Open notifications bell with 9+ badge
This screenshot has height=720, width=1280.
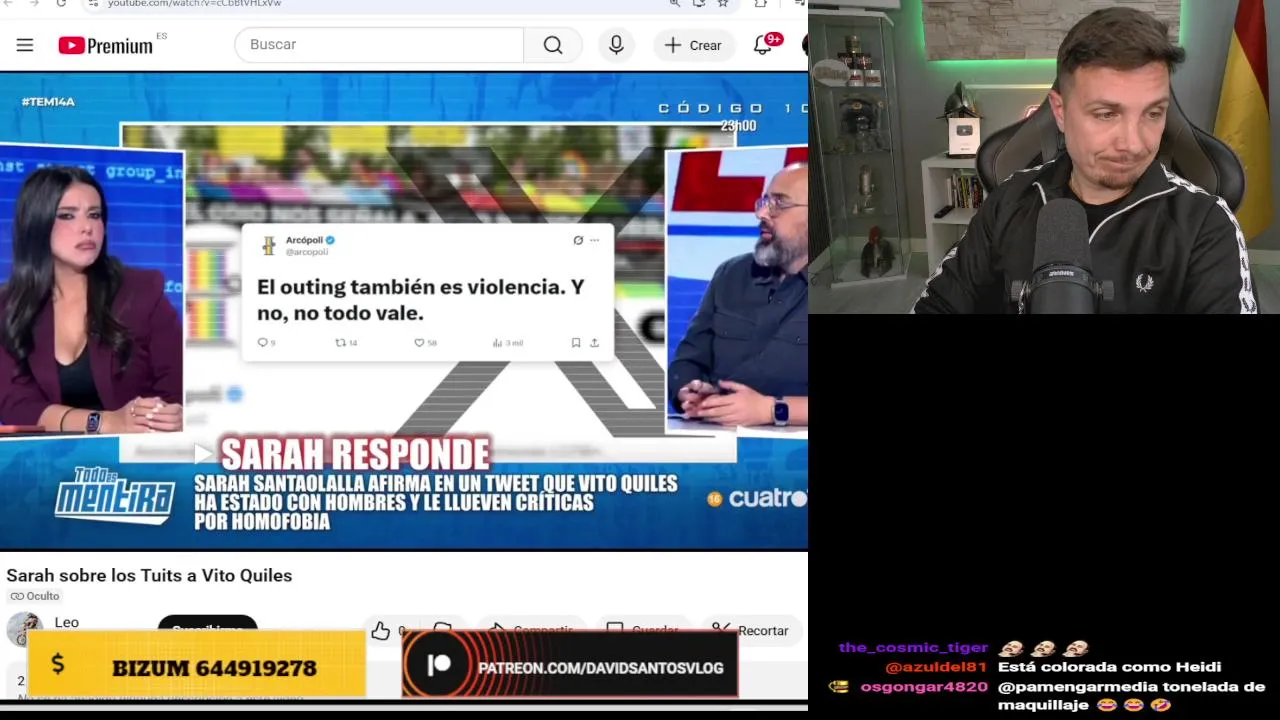click(x=764, y=45)
